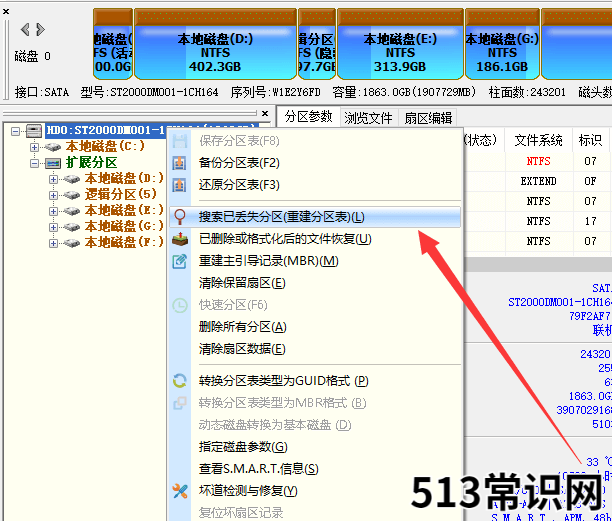Collapse the 扩展分区 tree node
The width and height of the screenshot is (612, 523).
[34, 163]
